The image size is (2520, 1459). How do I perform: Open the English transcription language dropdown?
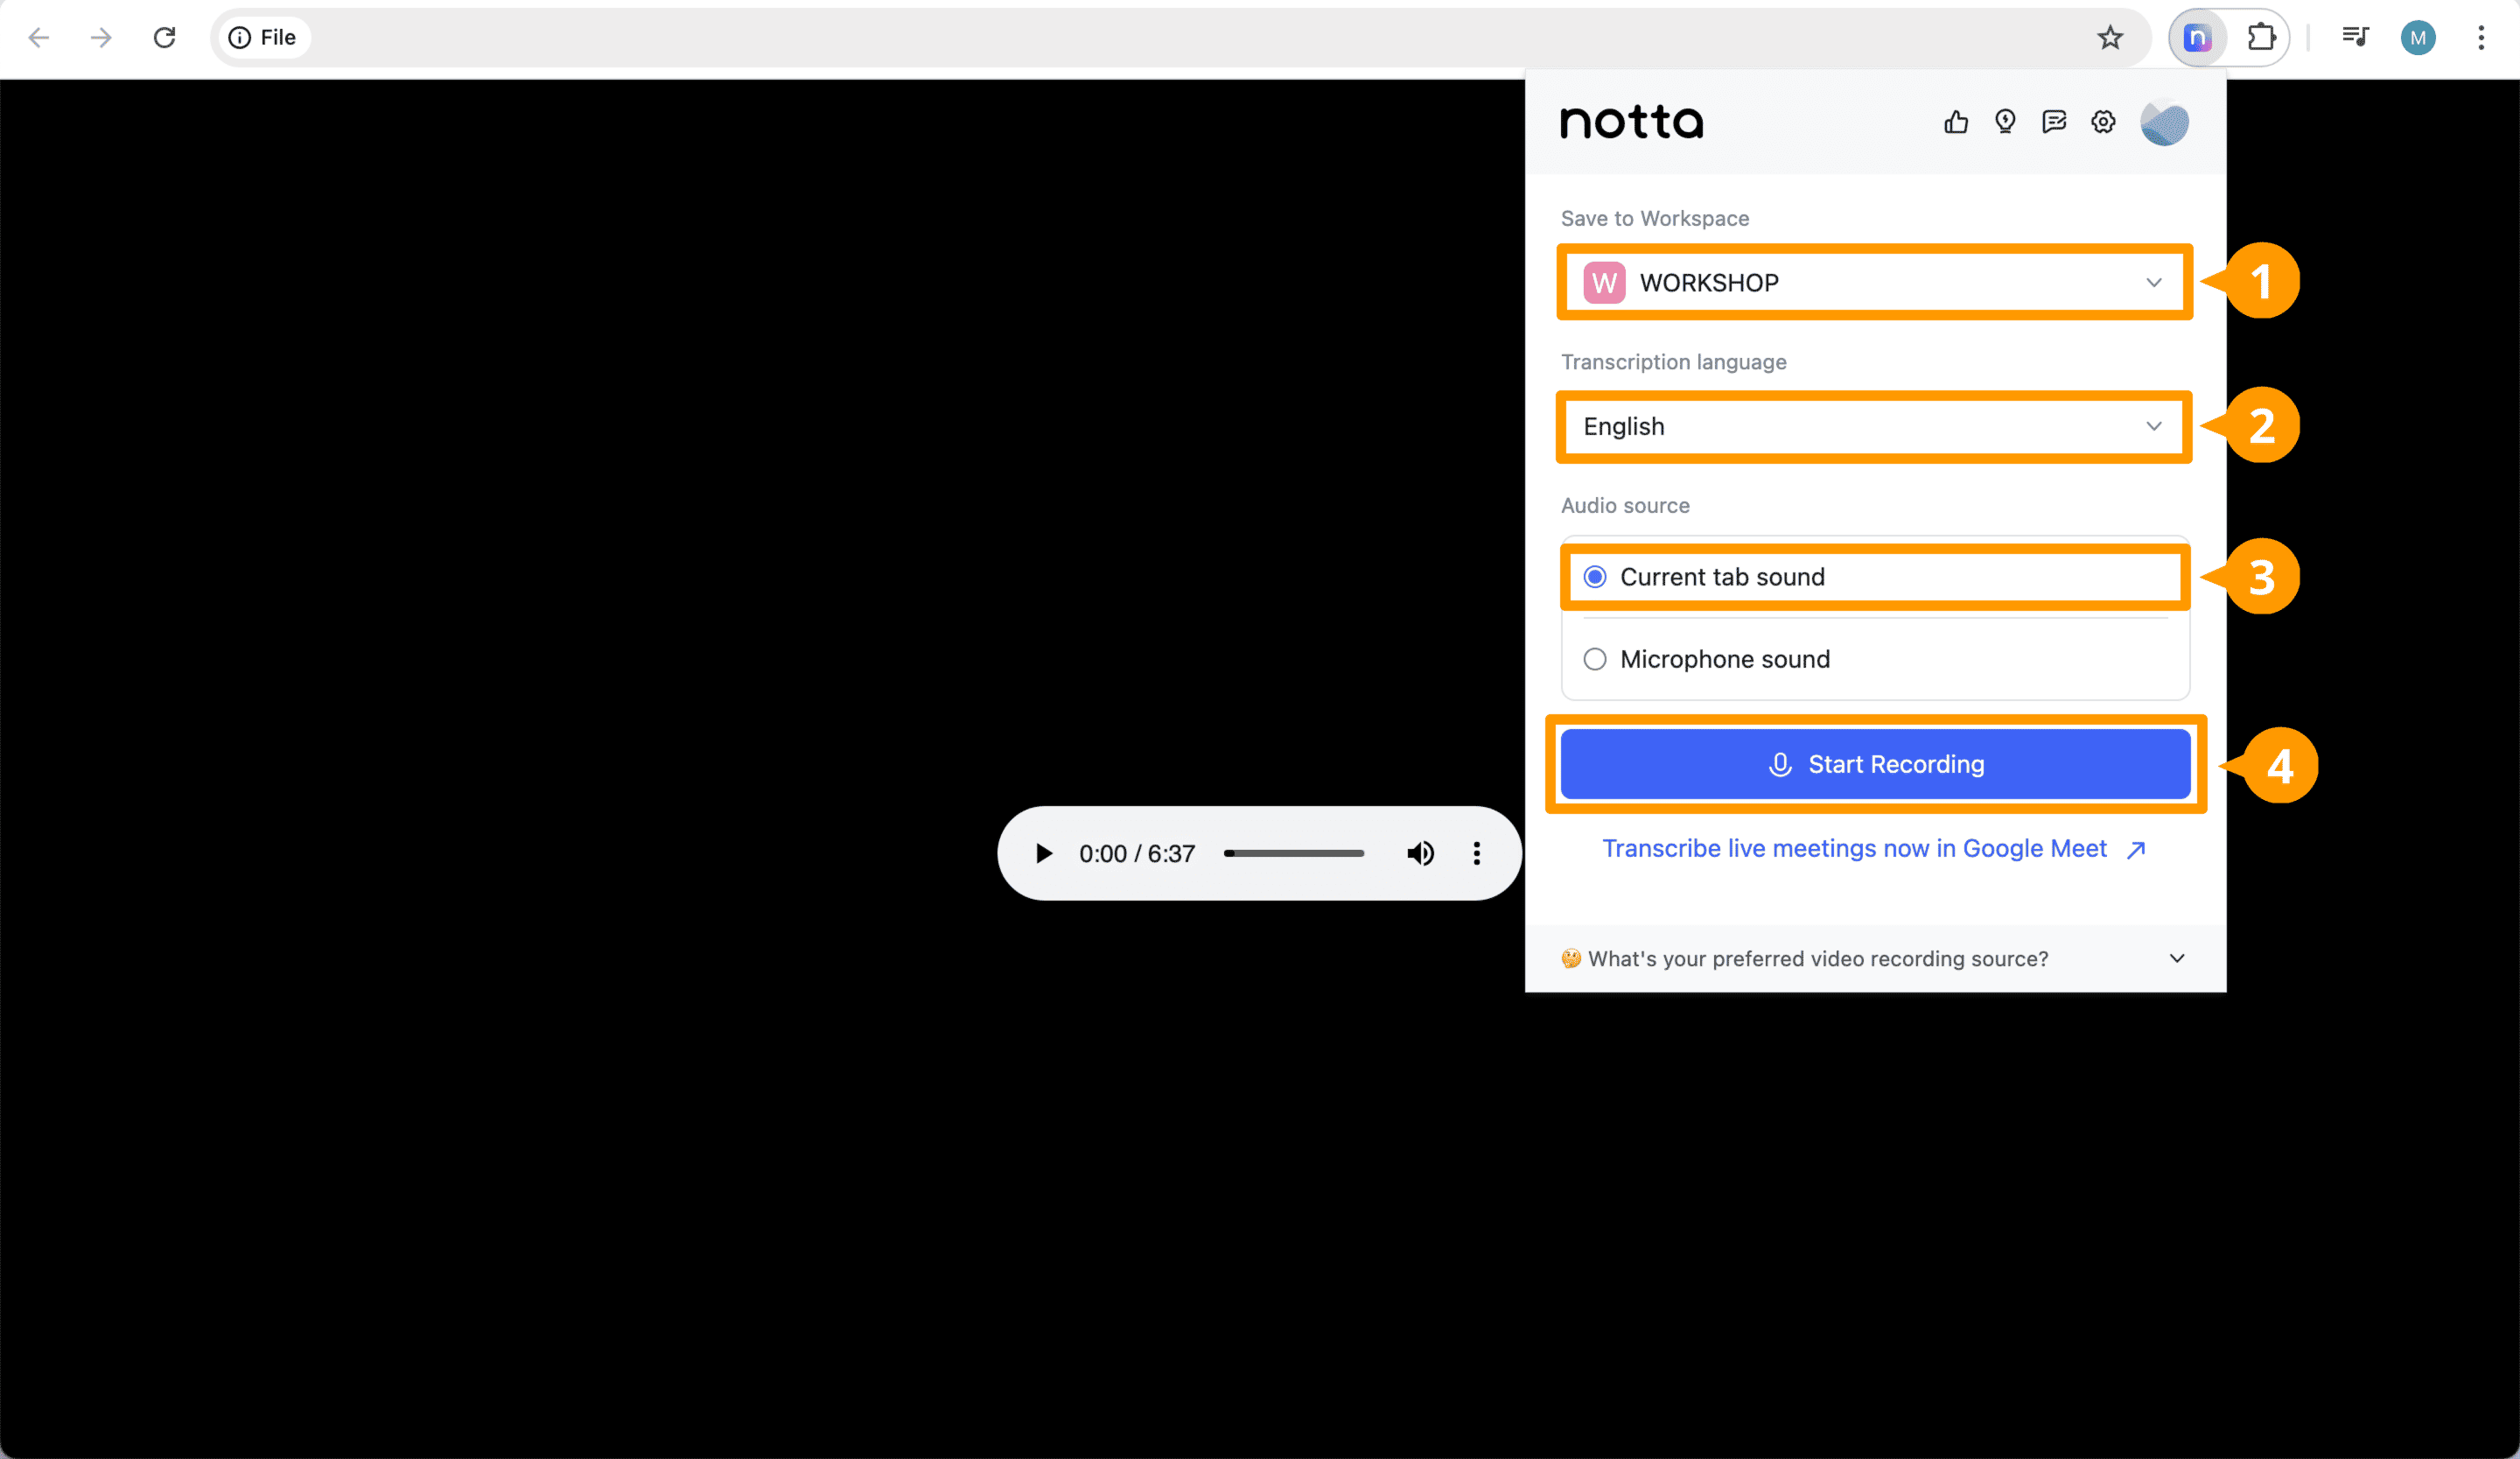coord(1874,427)
